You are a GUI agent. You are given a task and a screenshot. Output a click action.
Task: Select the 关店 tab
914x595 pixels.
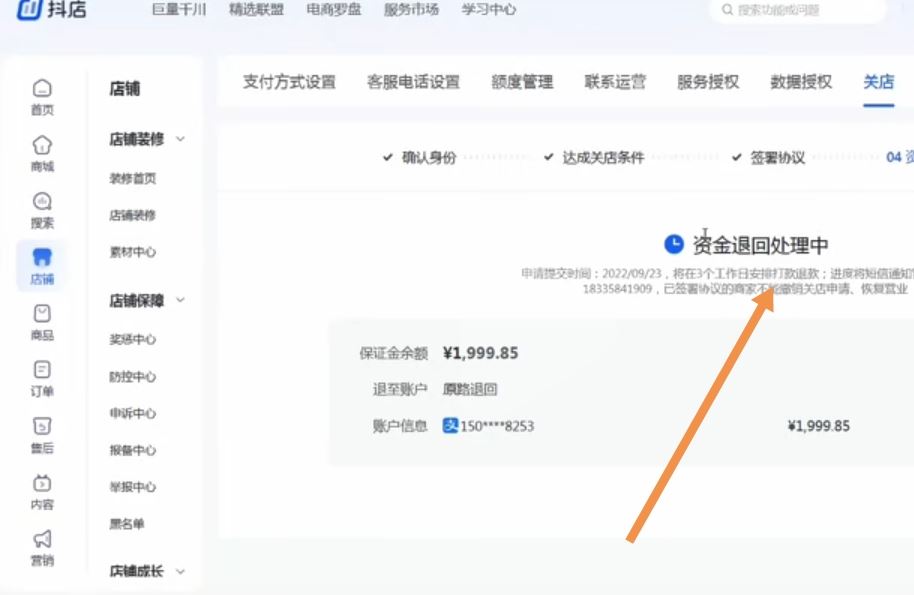[878, 82]
